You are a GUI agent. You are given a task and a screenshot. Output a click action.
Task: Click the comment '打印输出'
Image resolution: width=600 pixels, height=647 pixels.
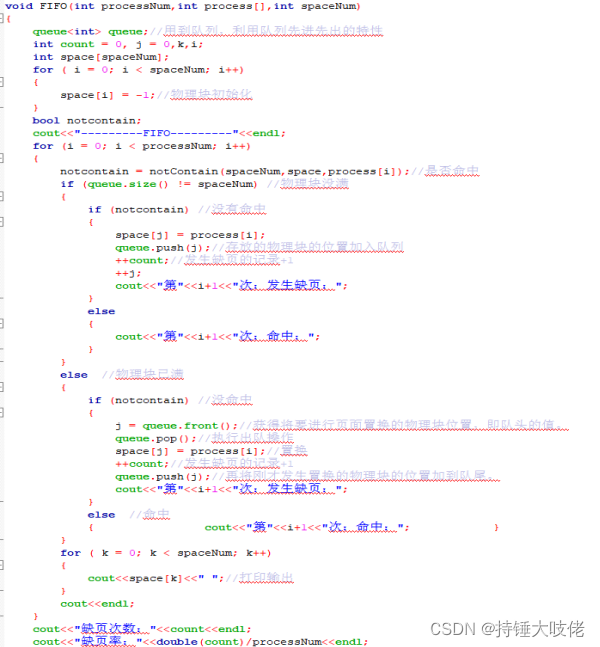coord(266,578)
